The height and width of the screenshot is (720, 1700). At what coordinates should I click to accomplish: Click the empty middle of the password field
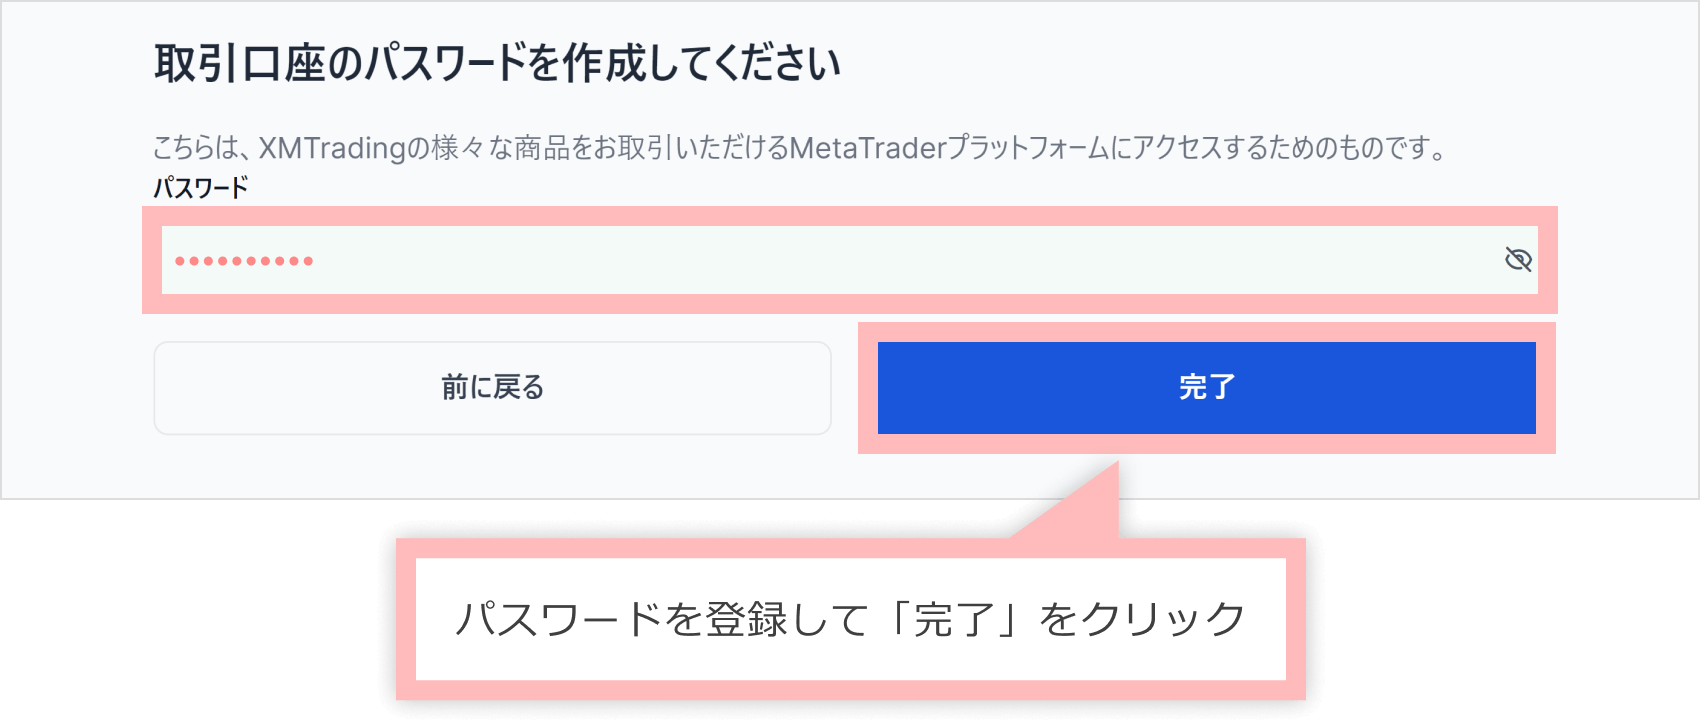[850, 260]
